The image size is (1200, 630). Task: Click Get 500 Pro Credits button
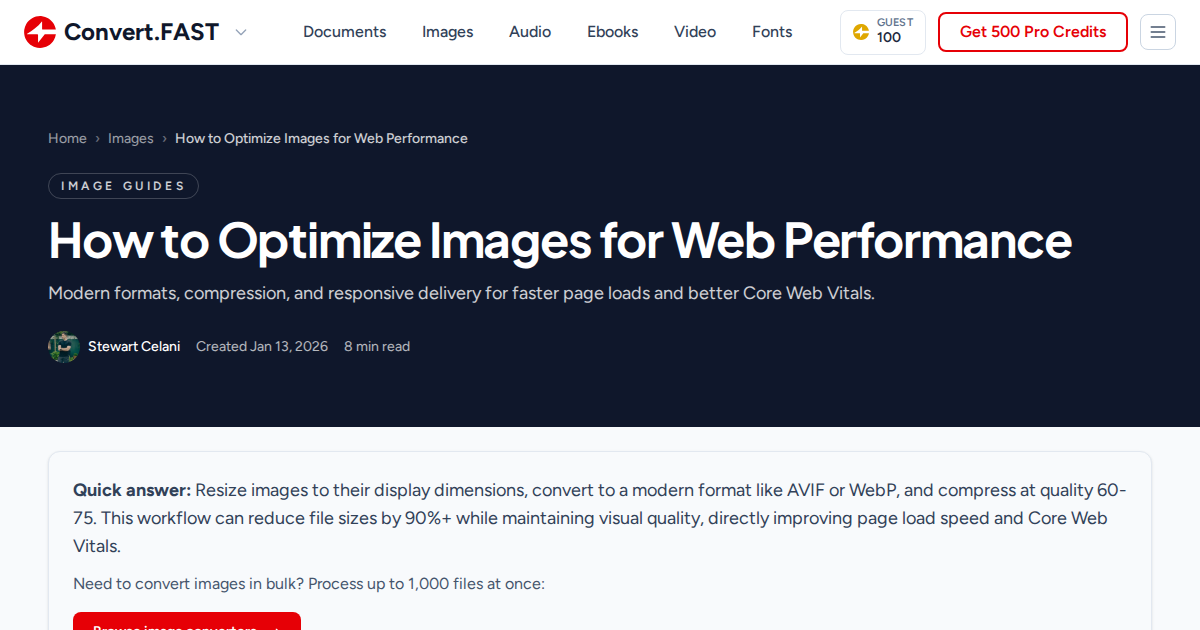[x=1033, y=32]
